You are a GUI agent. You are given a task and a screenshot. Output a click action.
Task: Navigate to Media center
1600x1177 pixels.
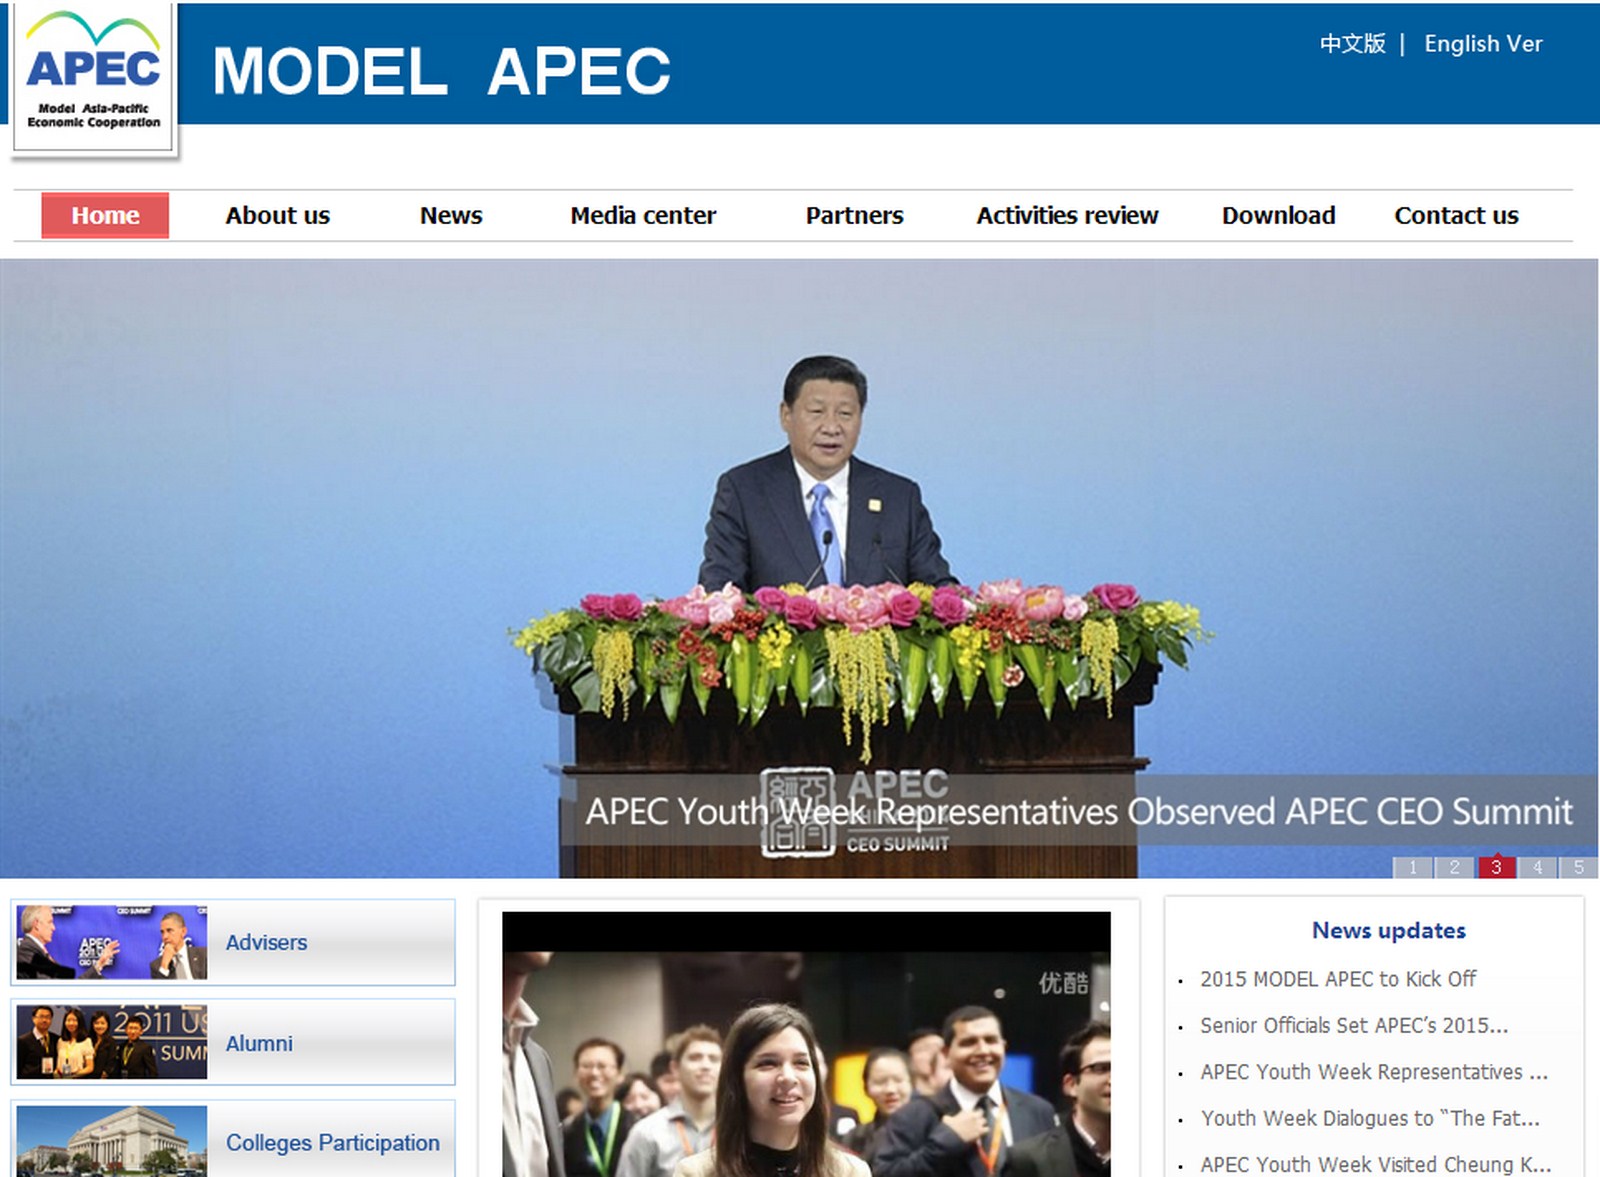[643, 216]
